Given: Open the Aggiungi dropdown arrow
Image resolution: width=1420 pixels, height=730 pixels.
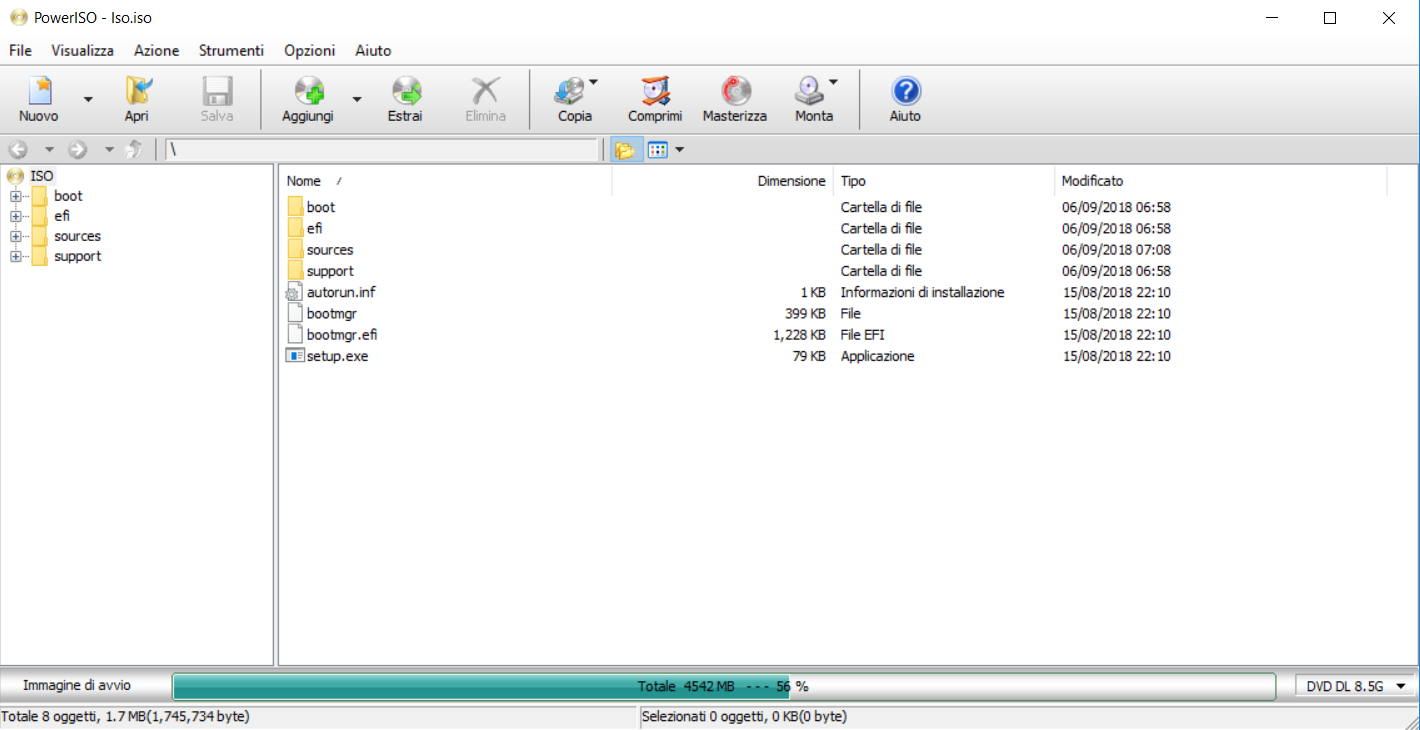Looking at the screenshot, I should [x=357, y=99].
